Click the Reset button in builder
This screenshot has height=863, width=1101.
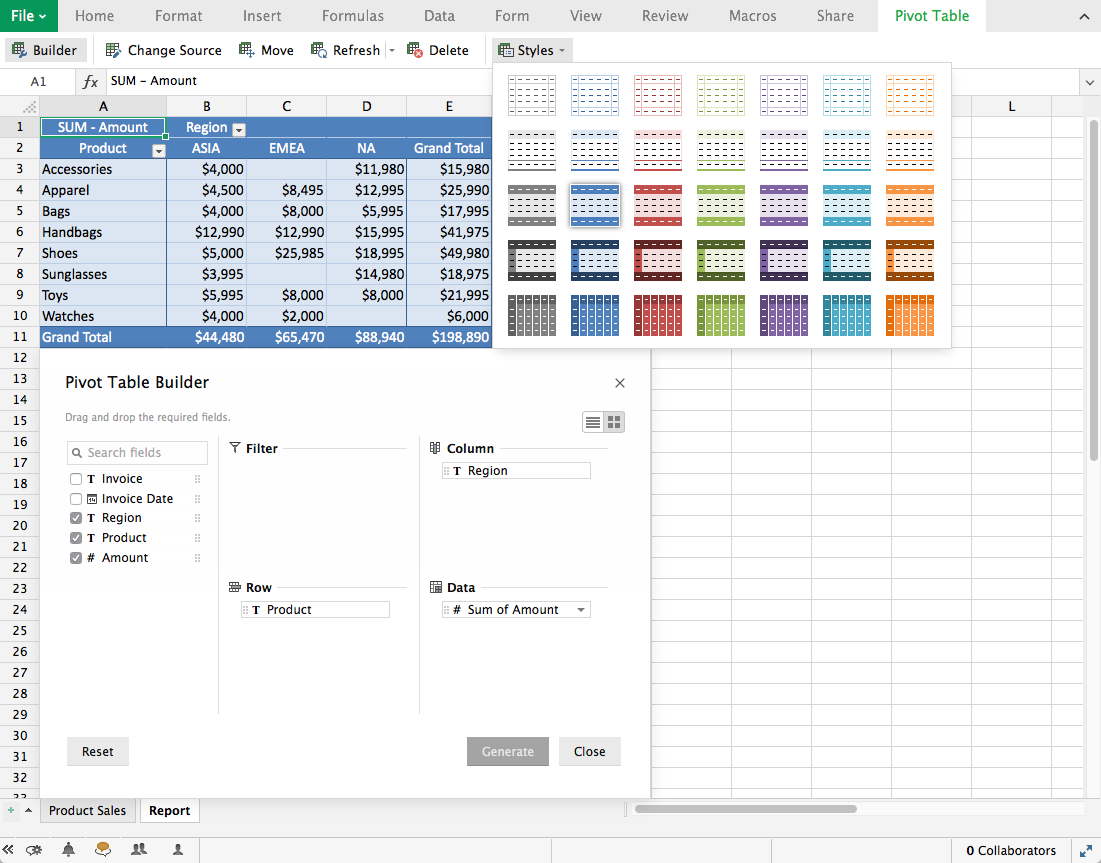pos(98,752)
